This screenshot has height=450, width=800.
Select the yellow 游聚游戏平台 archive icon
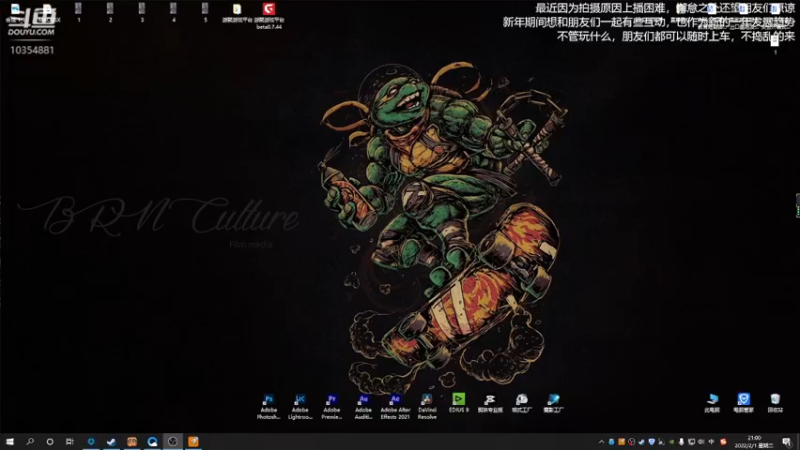tap(237, 13)
